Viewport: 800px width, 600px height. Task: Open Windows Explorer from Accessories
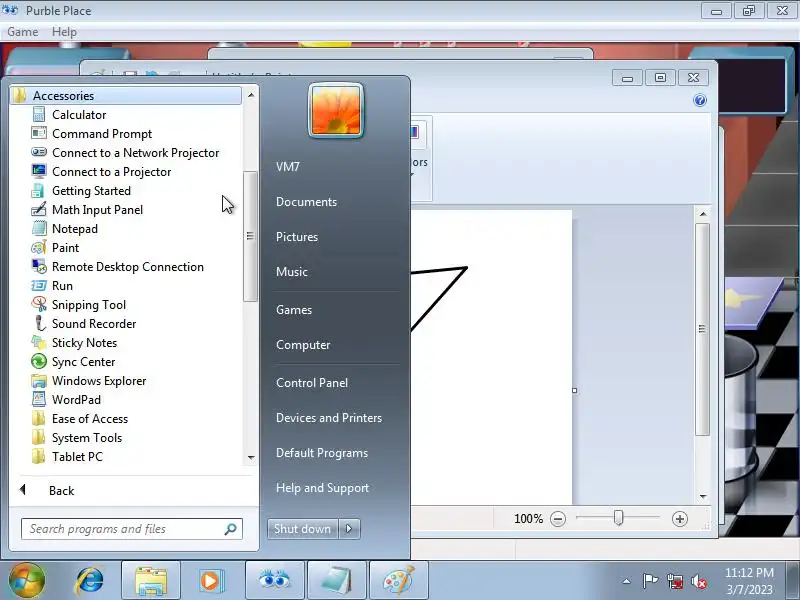(99, 381)
